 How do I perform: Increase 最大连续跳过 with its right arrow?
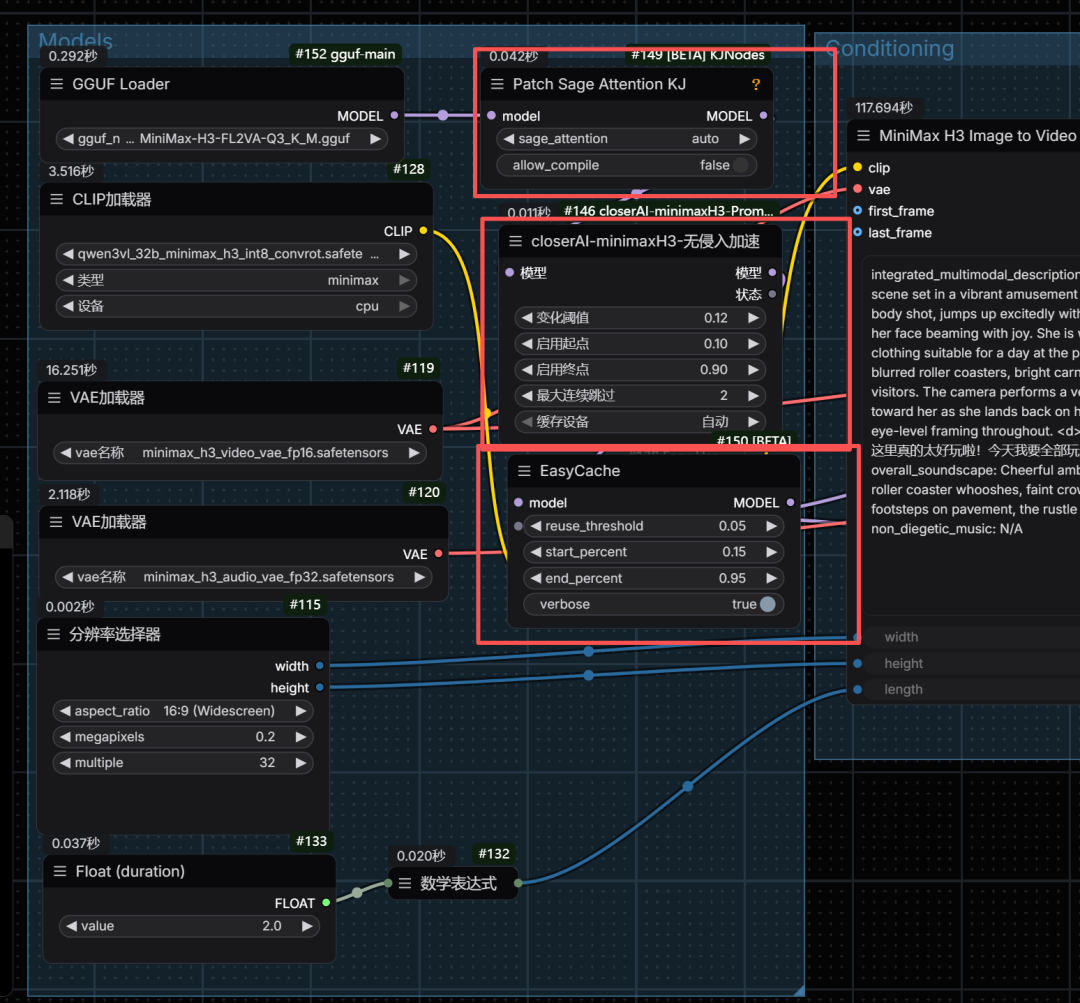coord(754,395)
